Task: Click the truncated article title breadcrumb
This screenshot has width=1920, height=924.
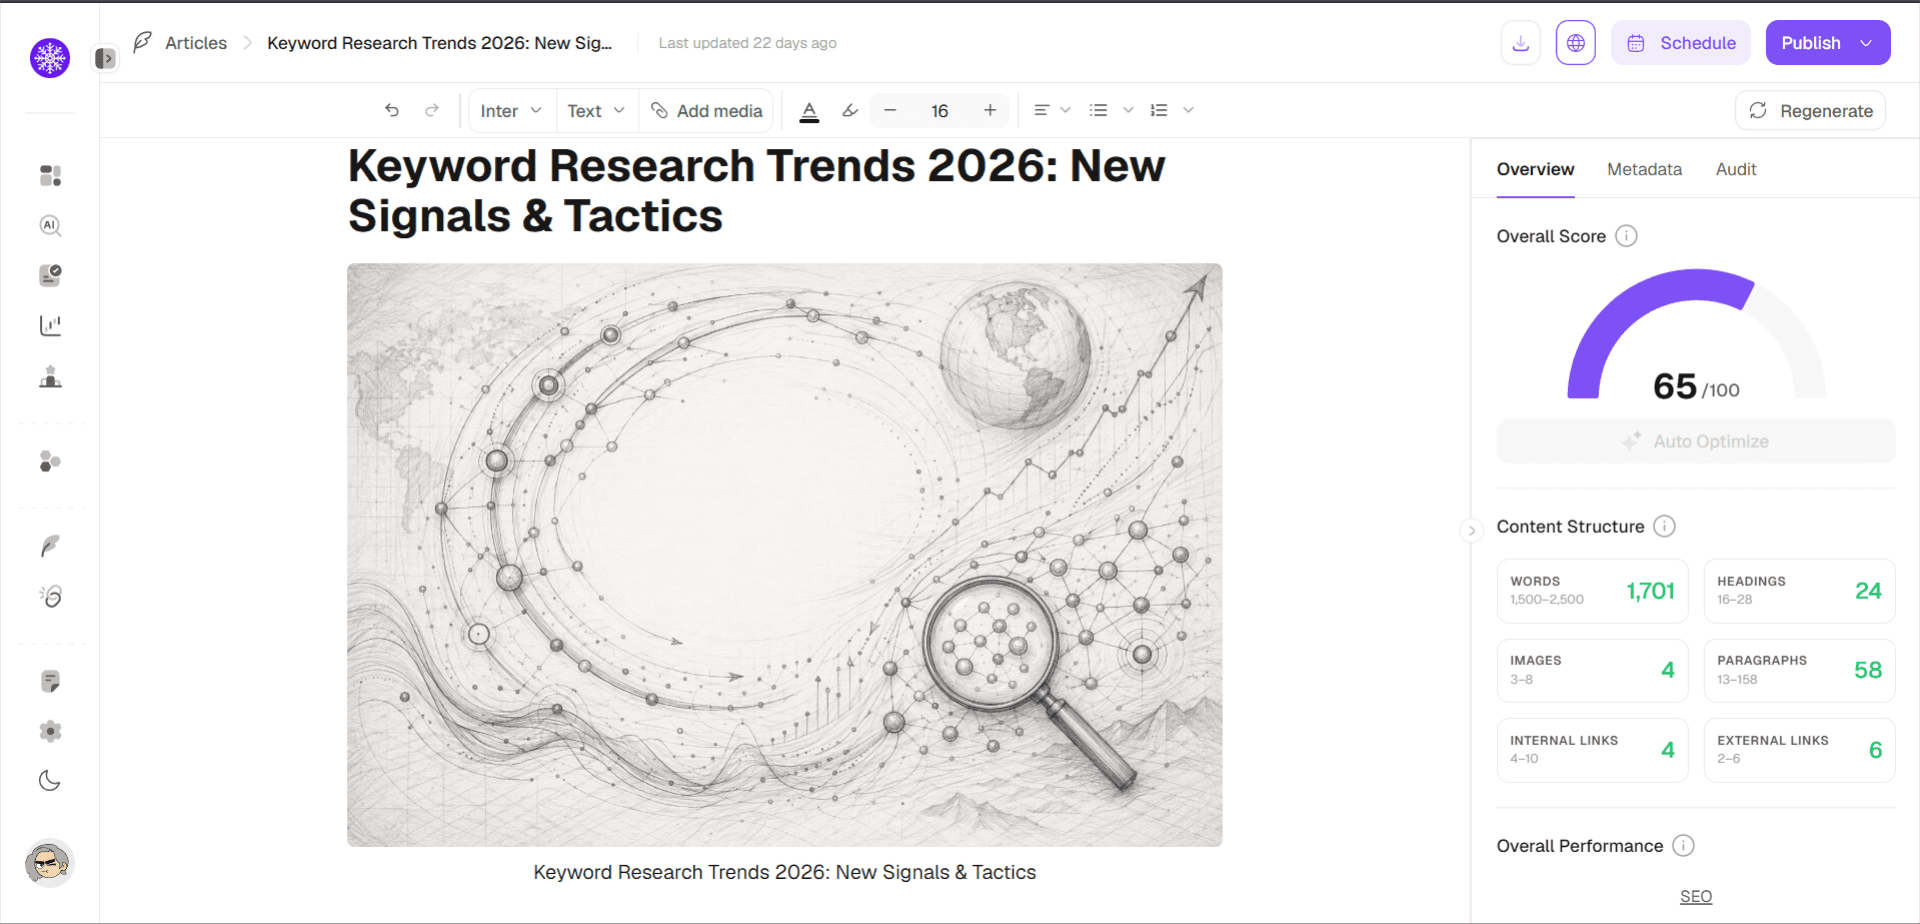Action: pyautogui.click(x=439, y=43)
